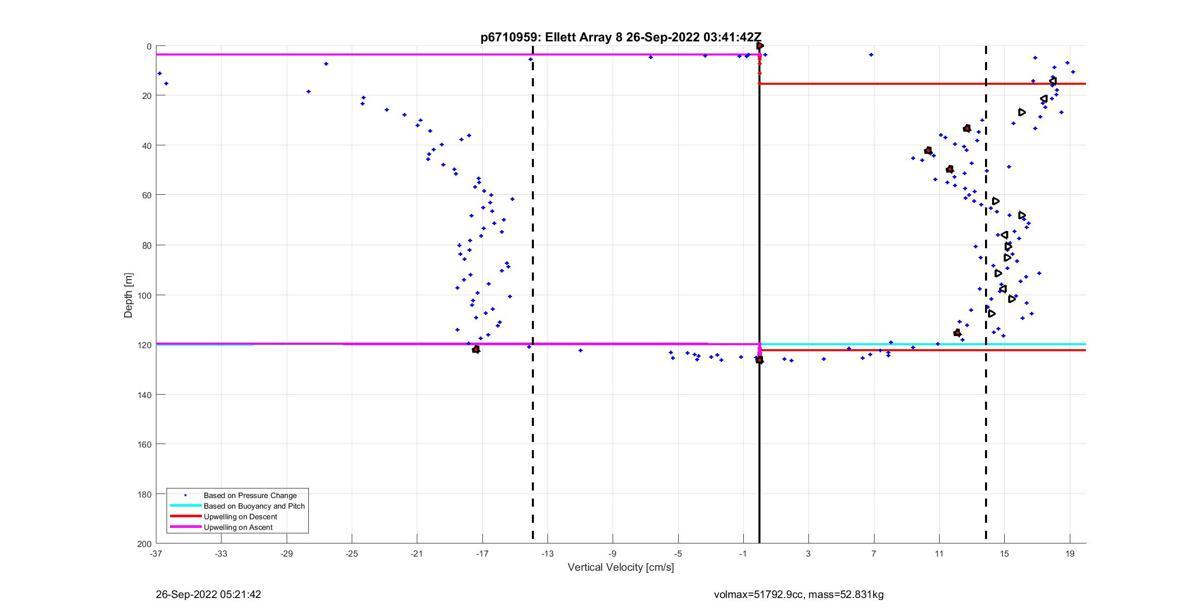Click the solid black vertical zero-velocity line
The image size is (1200, 611).
click(759, 295)
